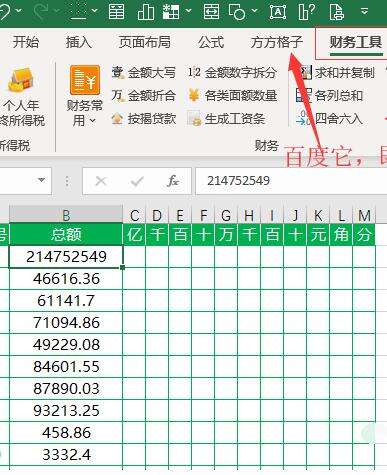Click 金额数字拆分 tool
The height and width of the screenshot is (475, 387).
pyautogui.click(x=232, y=72)
